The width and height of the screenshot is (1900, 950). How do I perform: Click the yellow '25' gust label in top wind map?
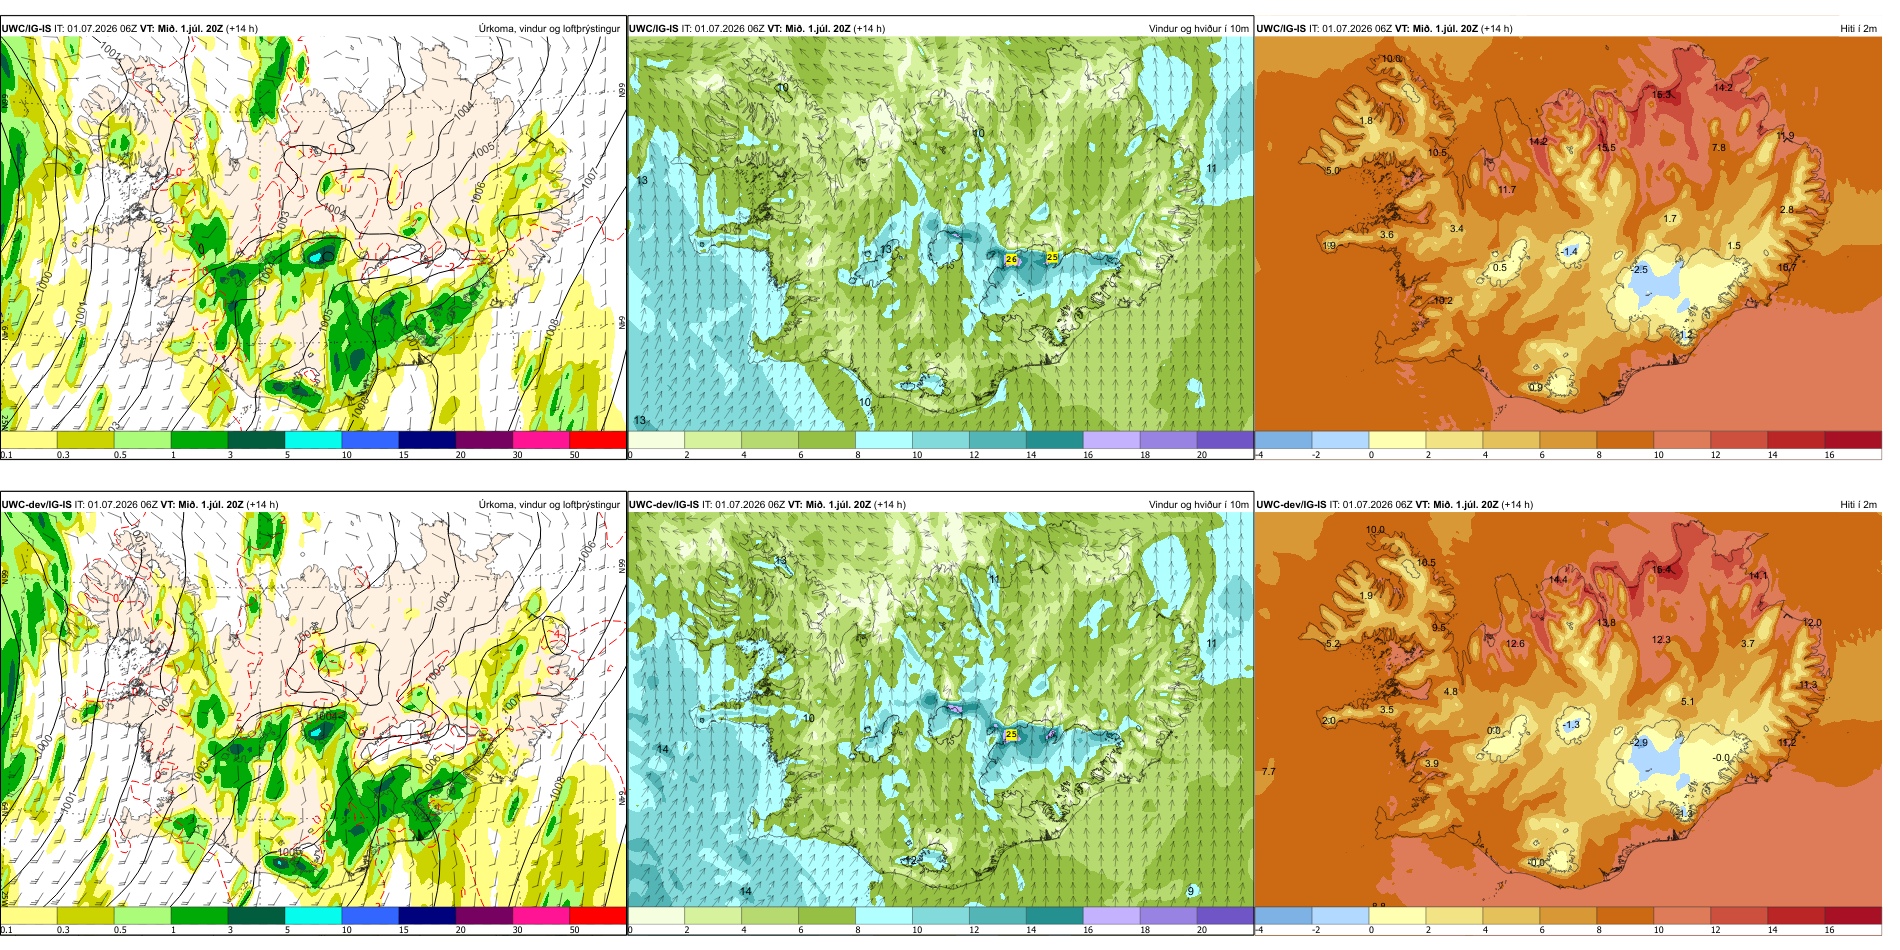pyautogui.click(x=1052, y=258)
